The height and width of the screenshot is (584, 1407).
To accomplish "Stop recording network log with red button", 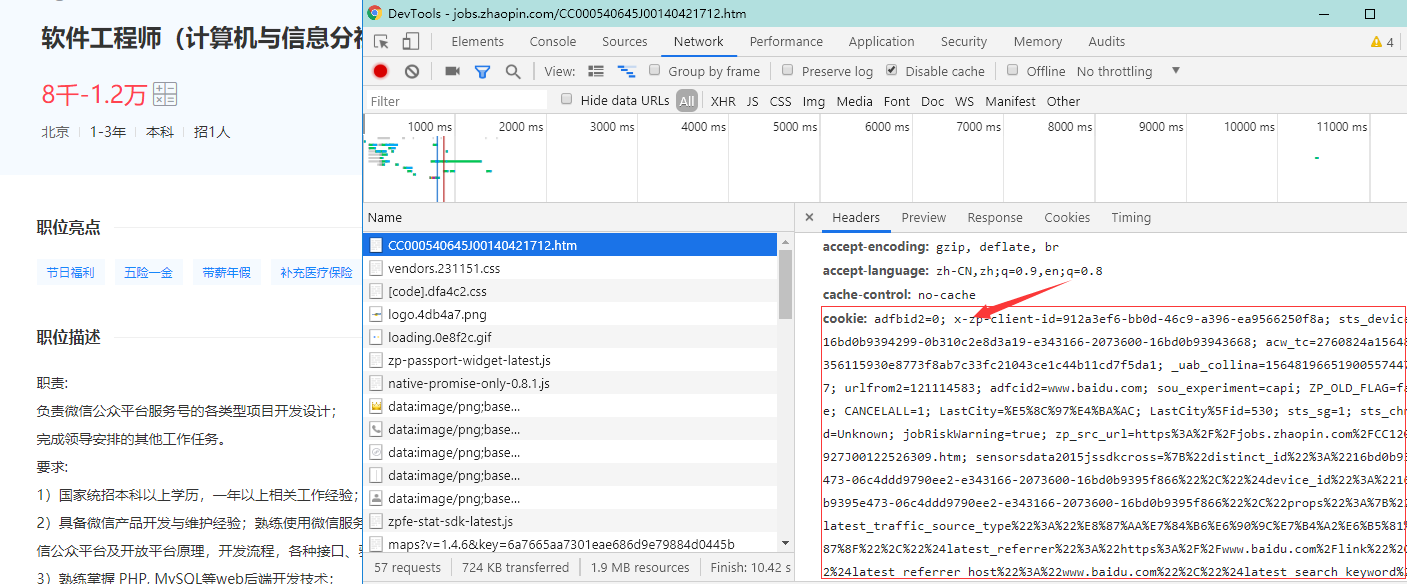I will (x=380, y=71).
